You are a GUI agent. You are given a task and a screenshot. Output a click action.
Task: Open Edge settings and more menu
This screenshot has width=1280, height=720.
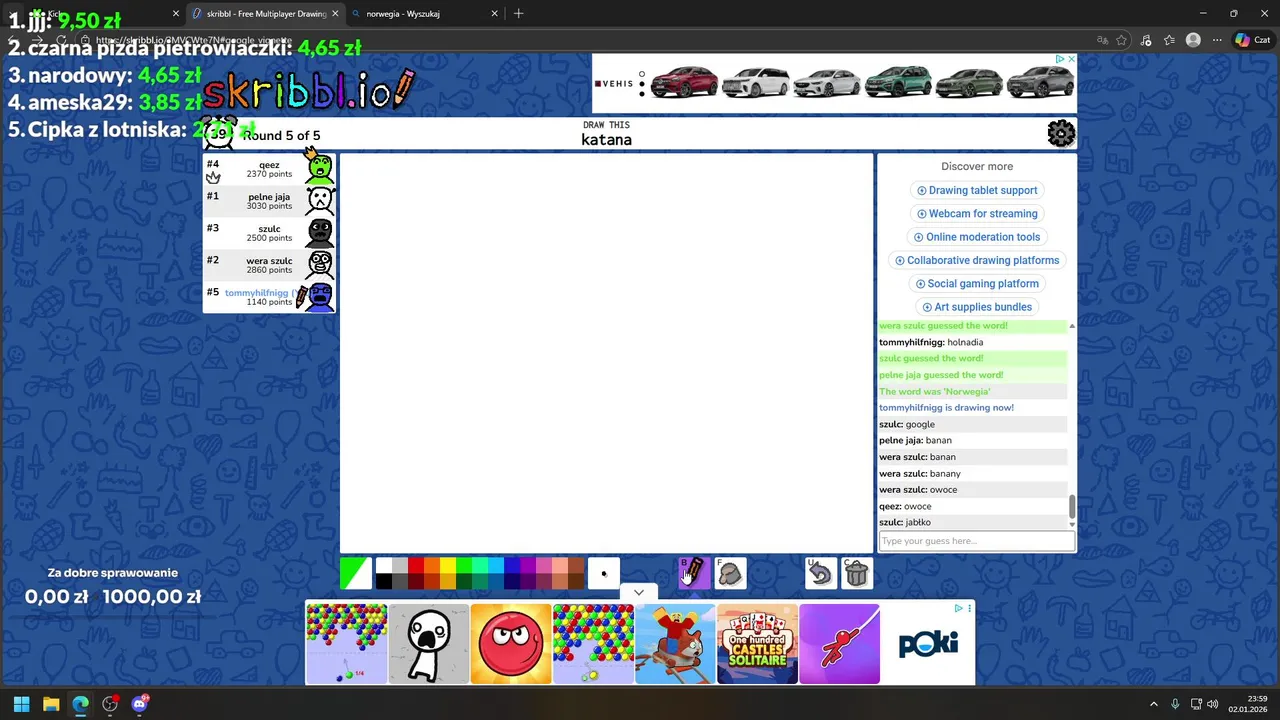click(x=1217, y=40)
